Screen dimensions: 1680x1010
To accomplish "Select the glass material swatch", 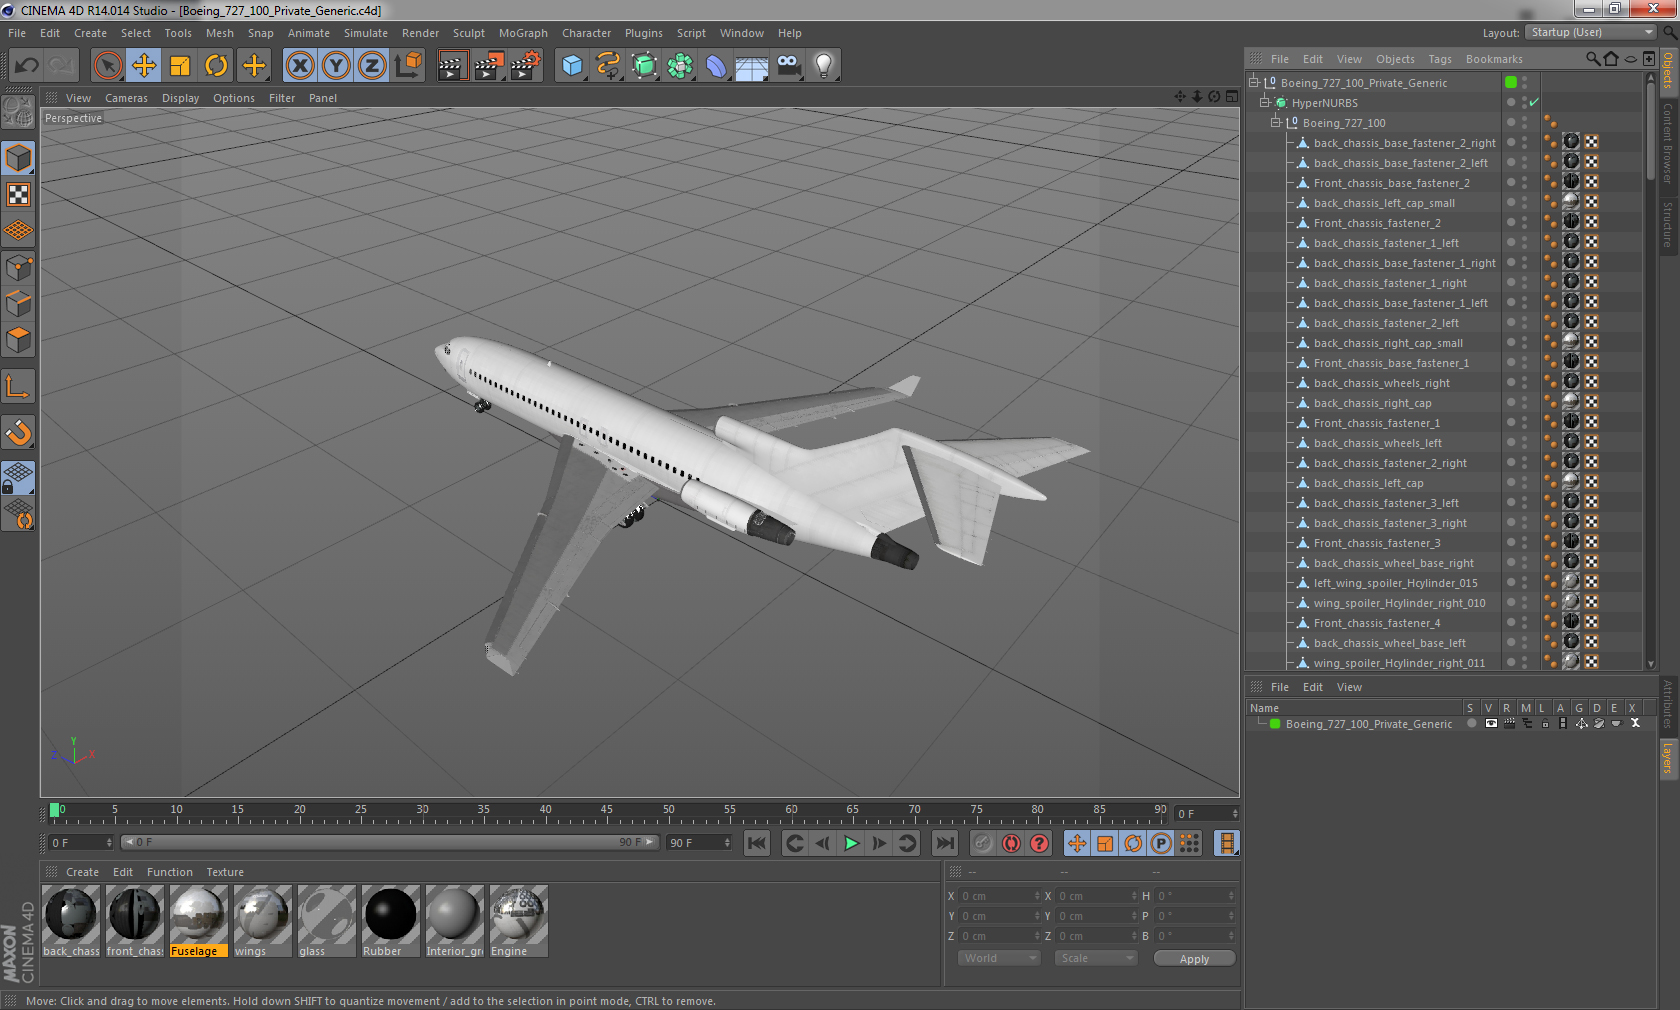I will click(x=326, y=921).
